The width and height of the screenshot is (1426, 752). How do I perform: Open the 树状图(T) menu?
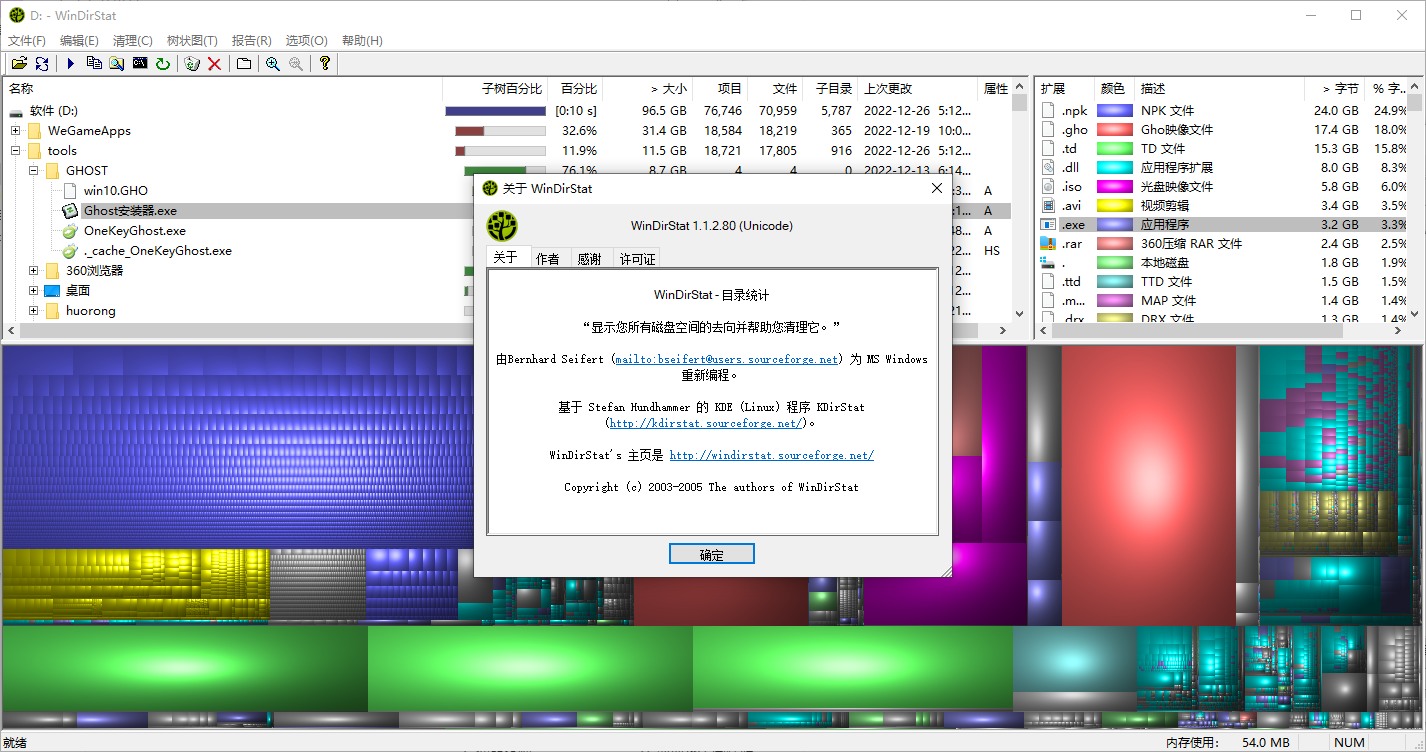pos(192,41)
